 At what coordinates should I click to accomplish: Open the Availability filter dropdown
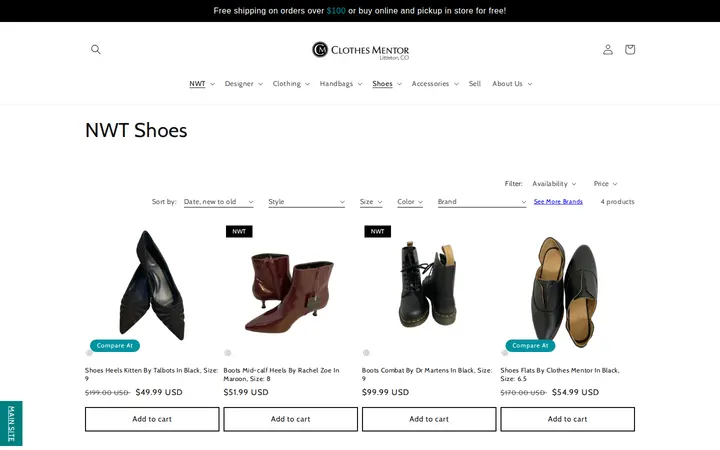554,184
